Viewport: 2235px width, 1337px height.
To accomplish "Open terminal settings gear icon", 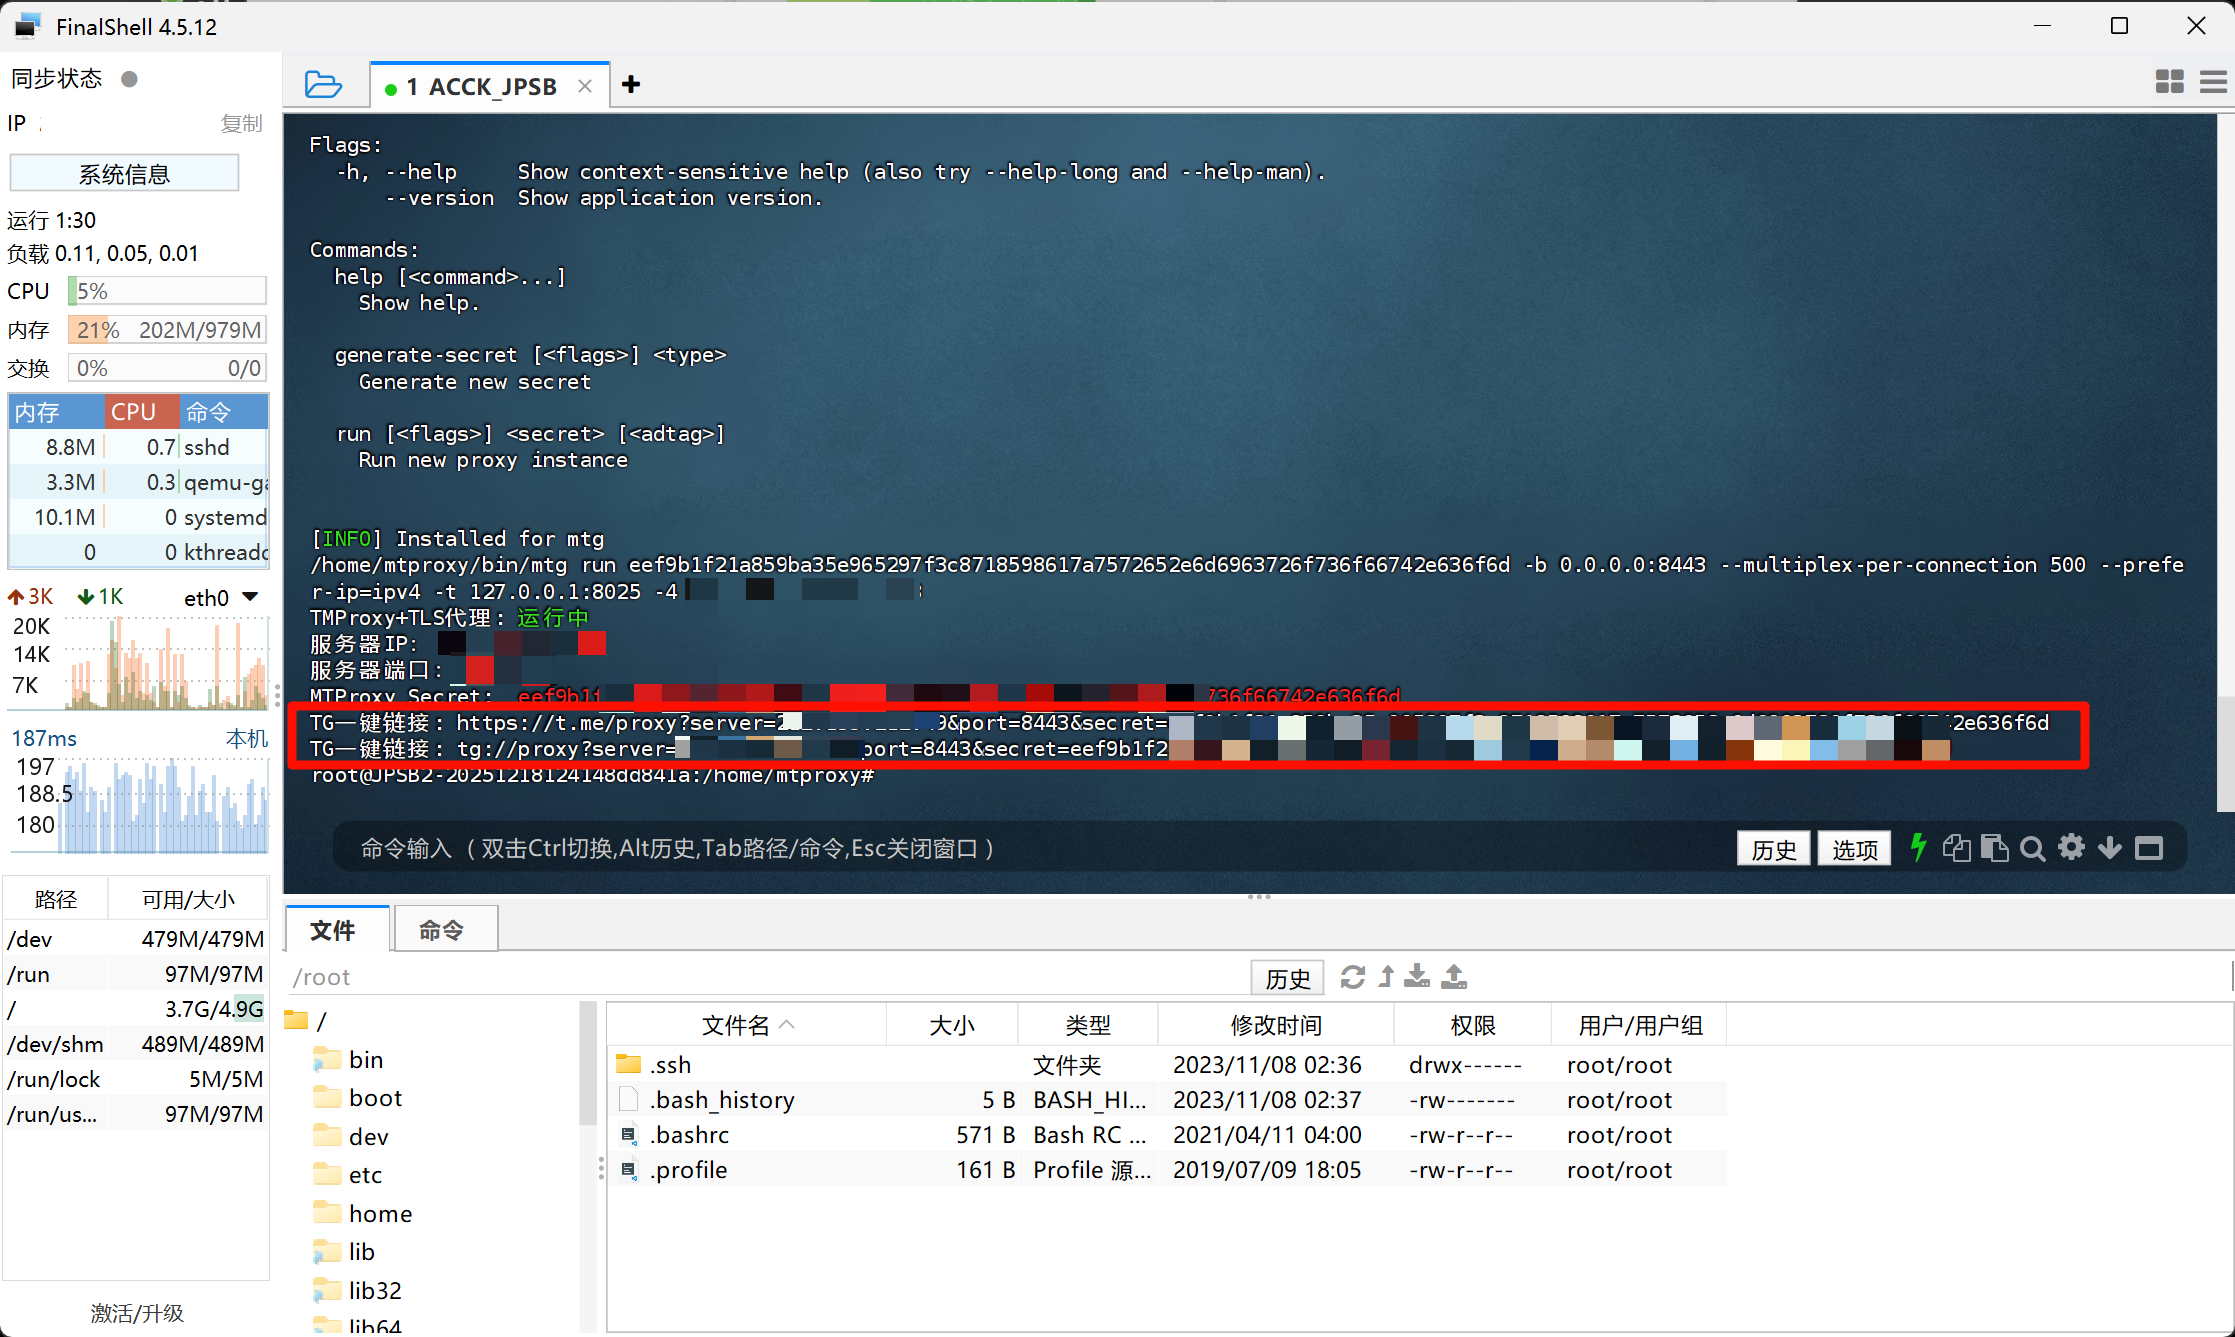I will (2071, 848).
